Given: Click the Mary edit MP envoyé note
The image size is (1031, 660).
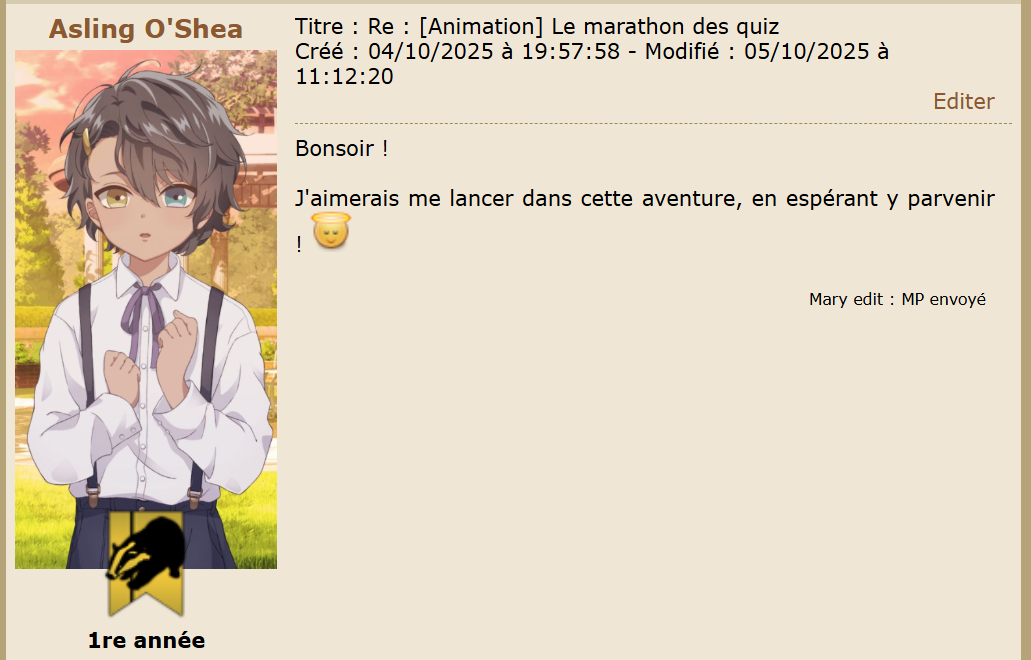Looking at the screenshot, I should pyautogui.click(x=897, y=299).
